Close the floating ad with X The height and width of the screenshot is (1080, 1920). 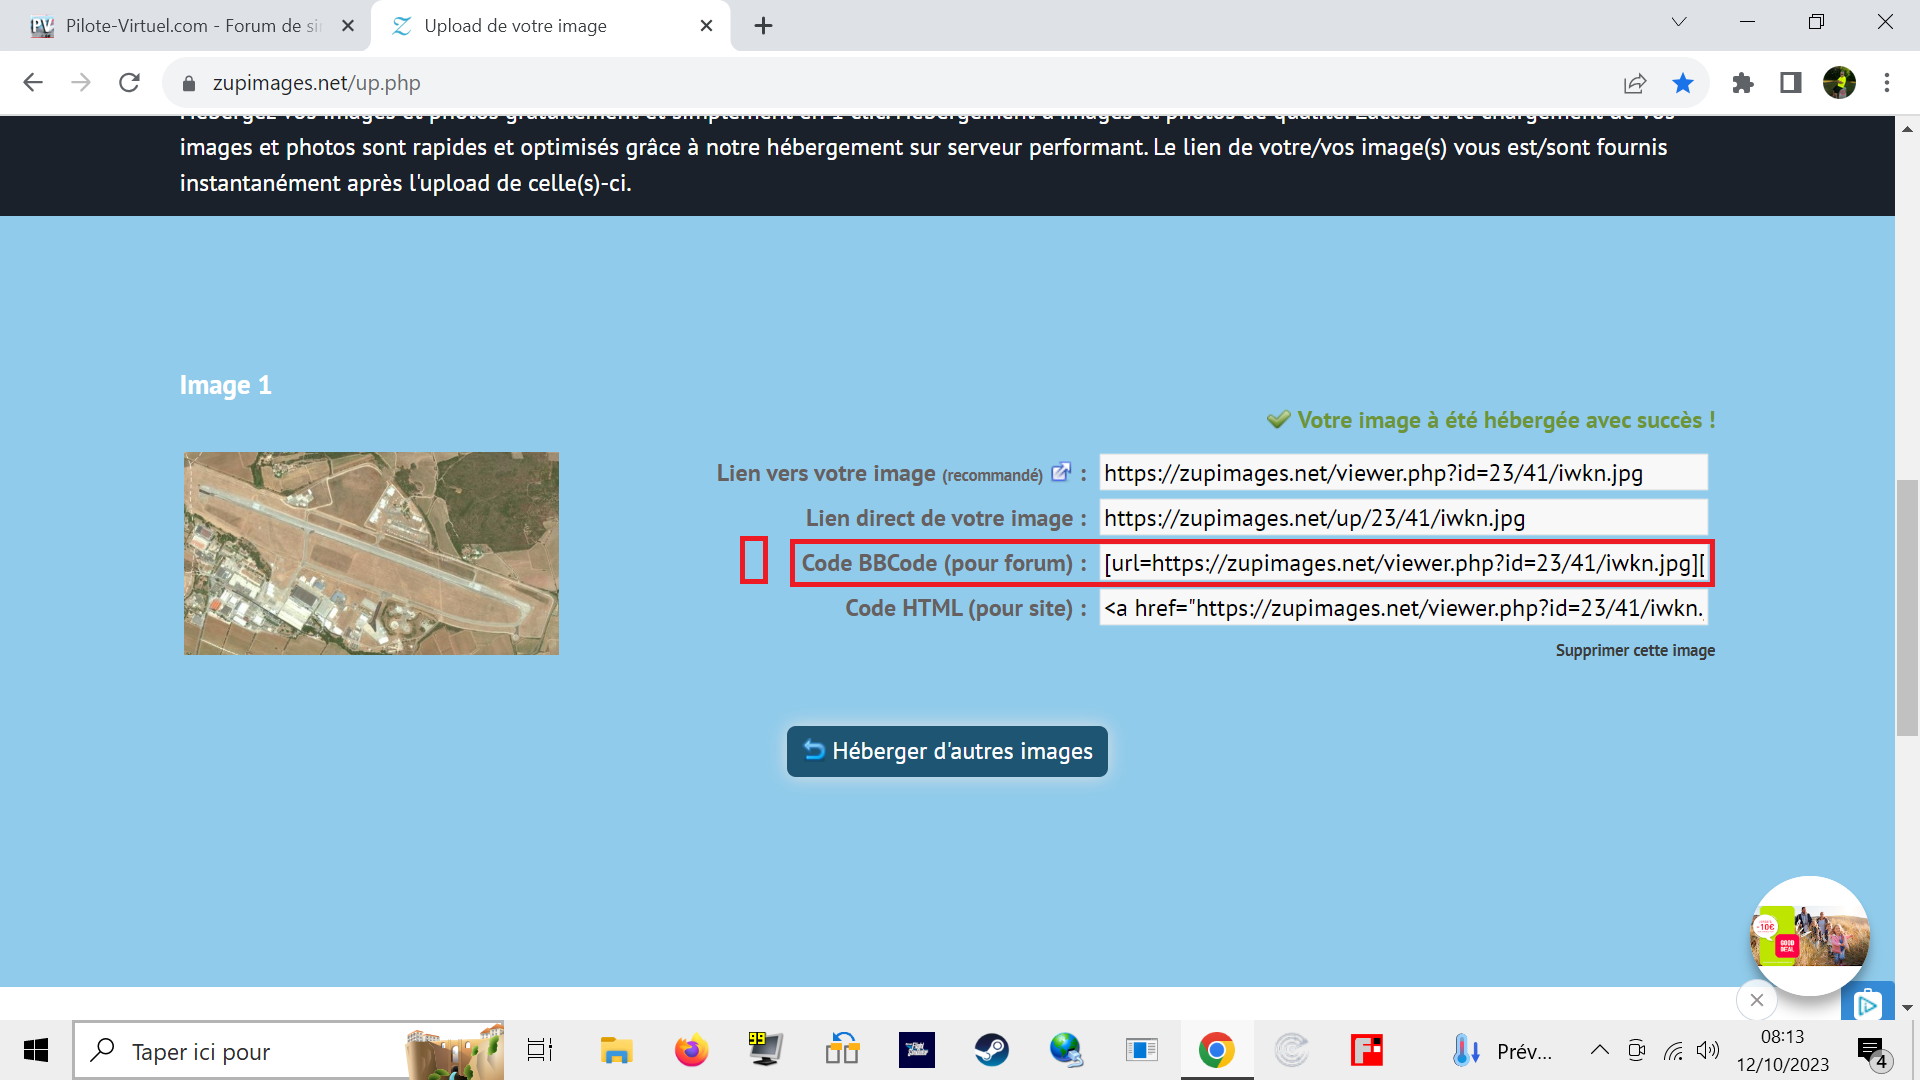1756,999
